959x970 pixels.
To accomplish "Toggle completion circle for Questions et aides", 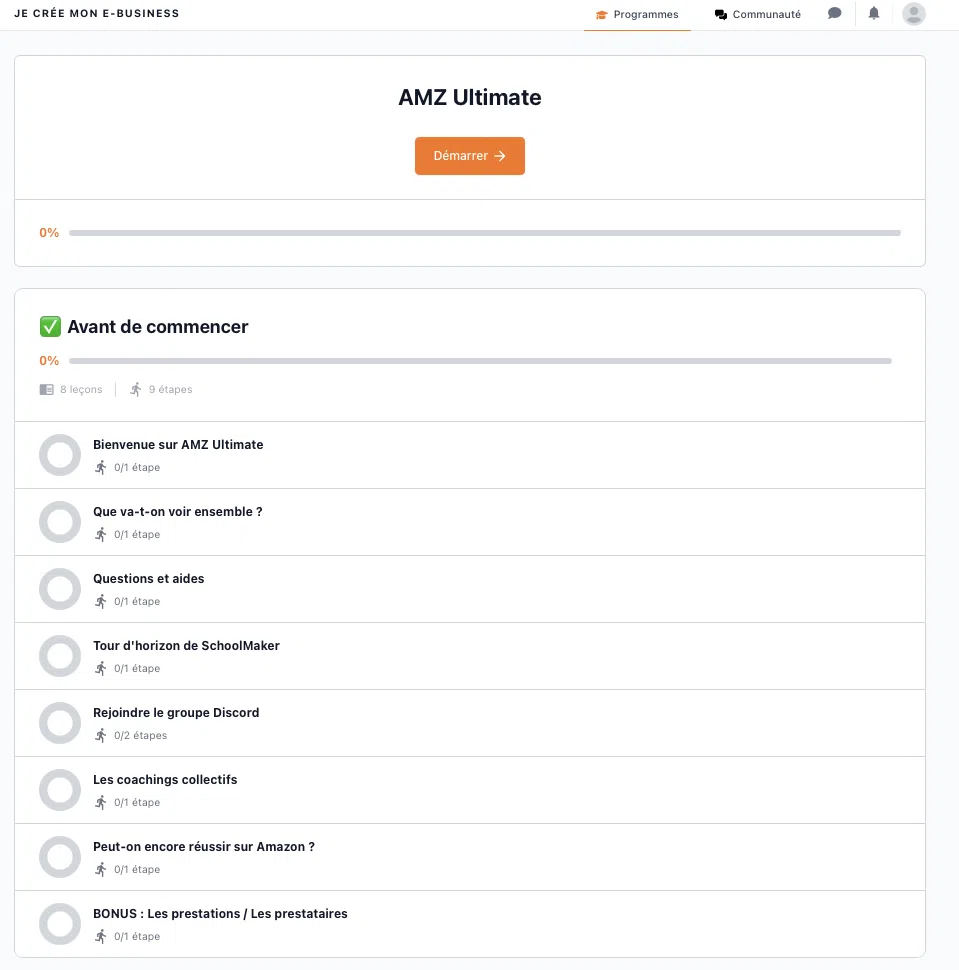I will (60, 589).
